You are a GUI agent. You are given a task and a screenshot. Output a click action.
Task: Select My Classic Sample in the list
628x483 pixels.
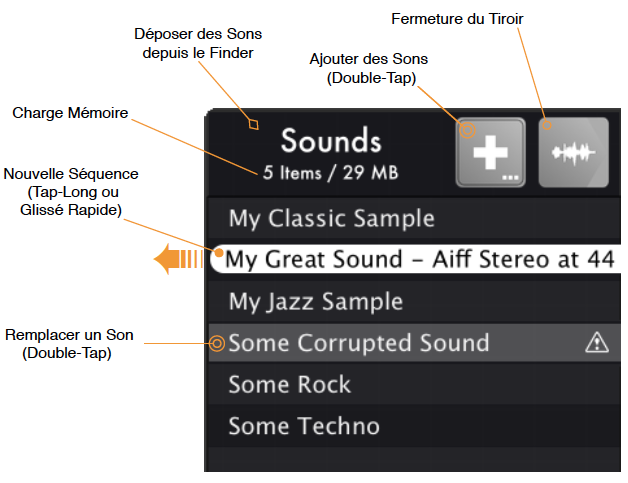click(415, 218)
